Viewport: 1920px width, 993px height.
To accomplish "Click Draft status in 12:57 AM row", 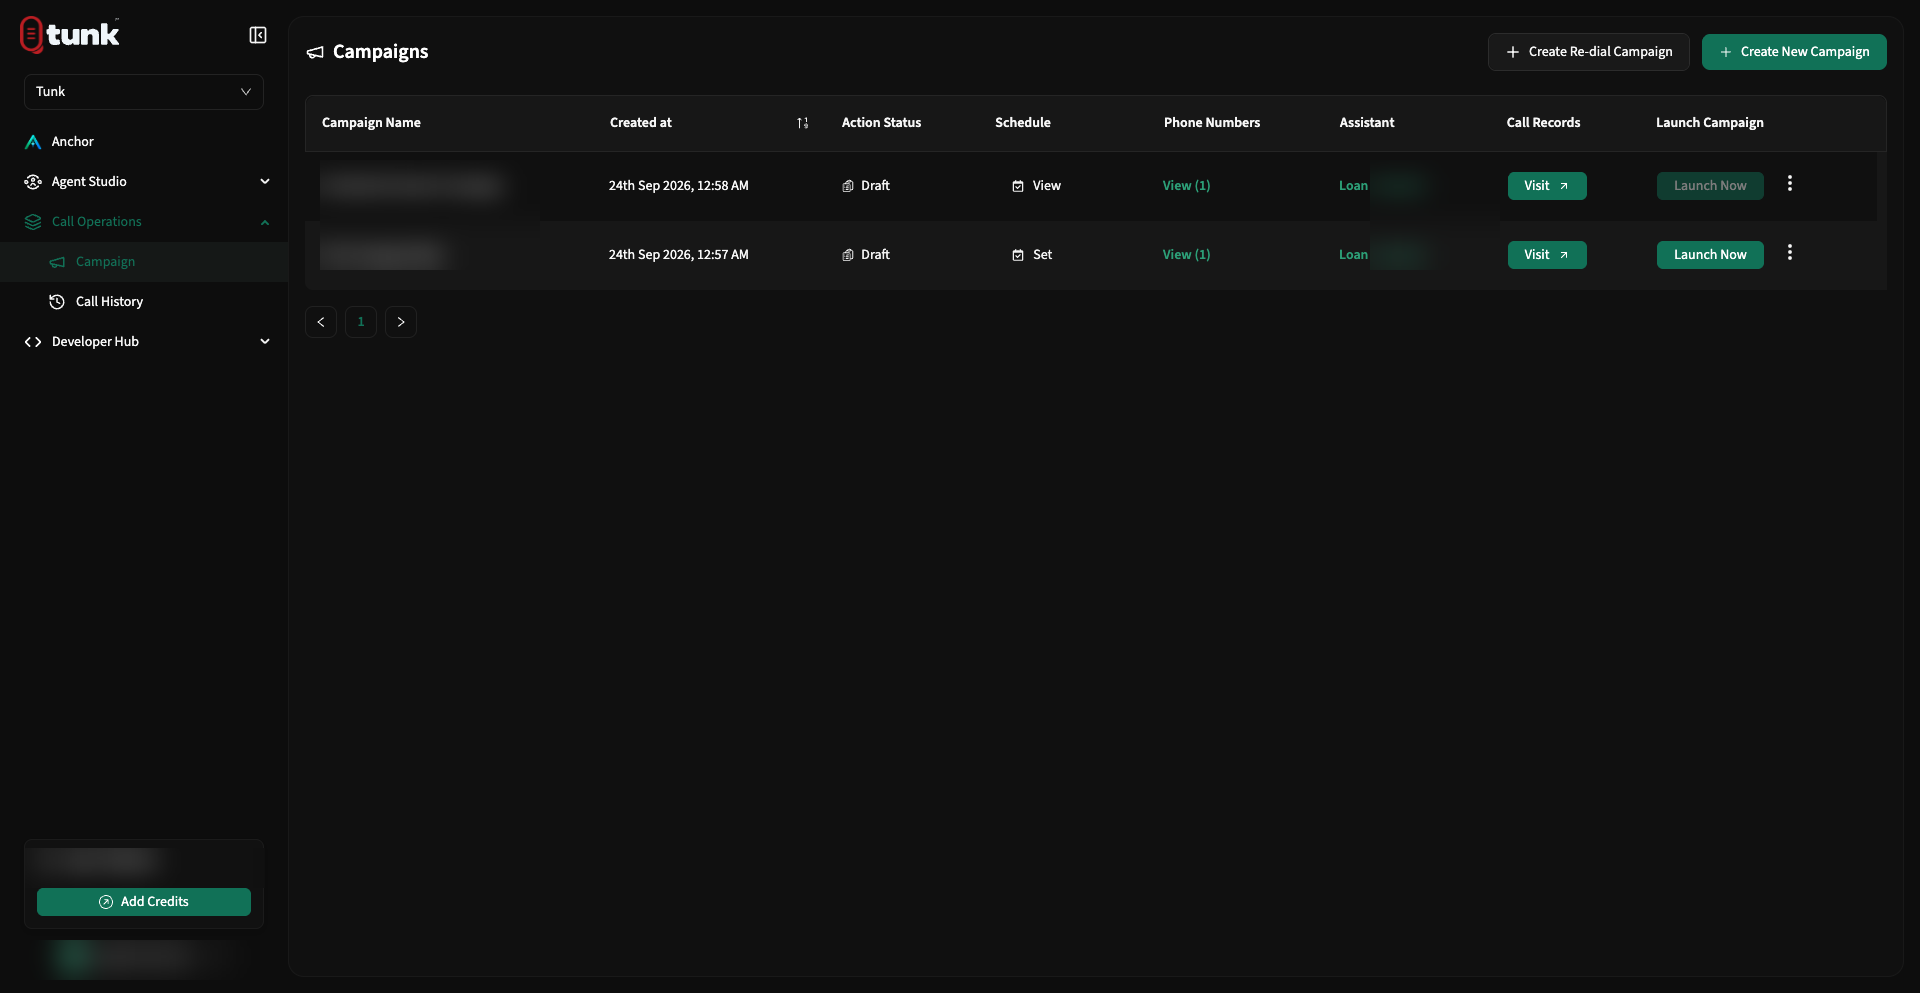I will coord(866,255).
